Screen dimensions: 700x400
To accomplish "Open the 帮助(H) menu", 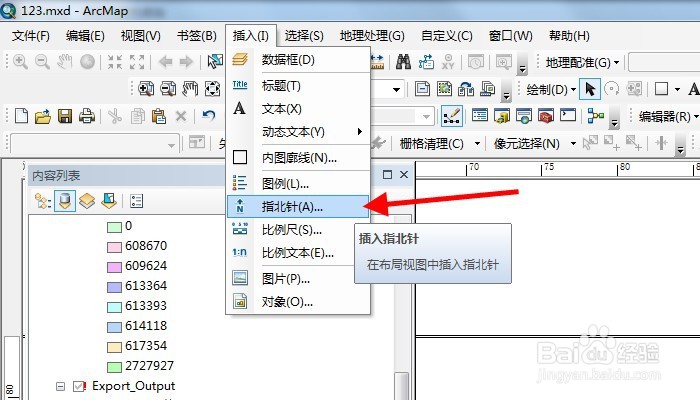I will point(569,36).
